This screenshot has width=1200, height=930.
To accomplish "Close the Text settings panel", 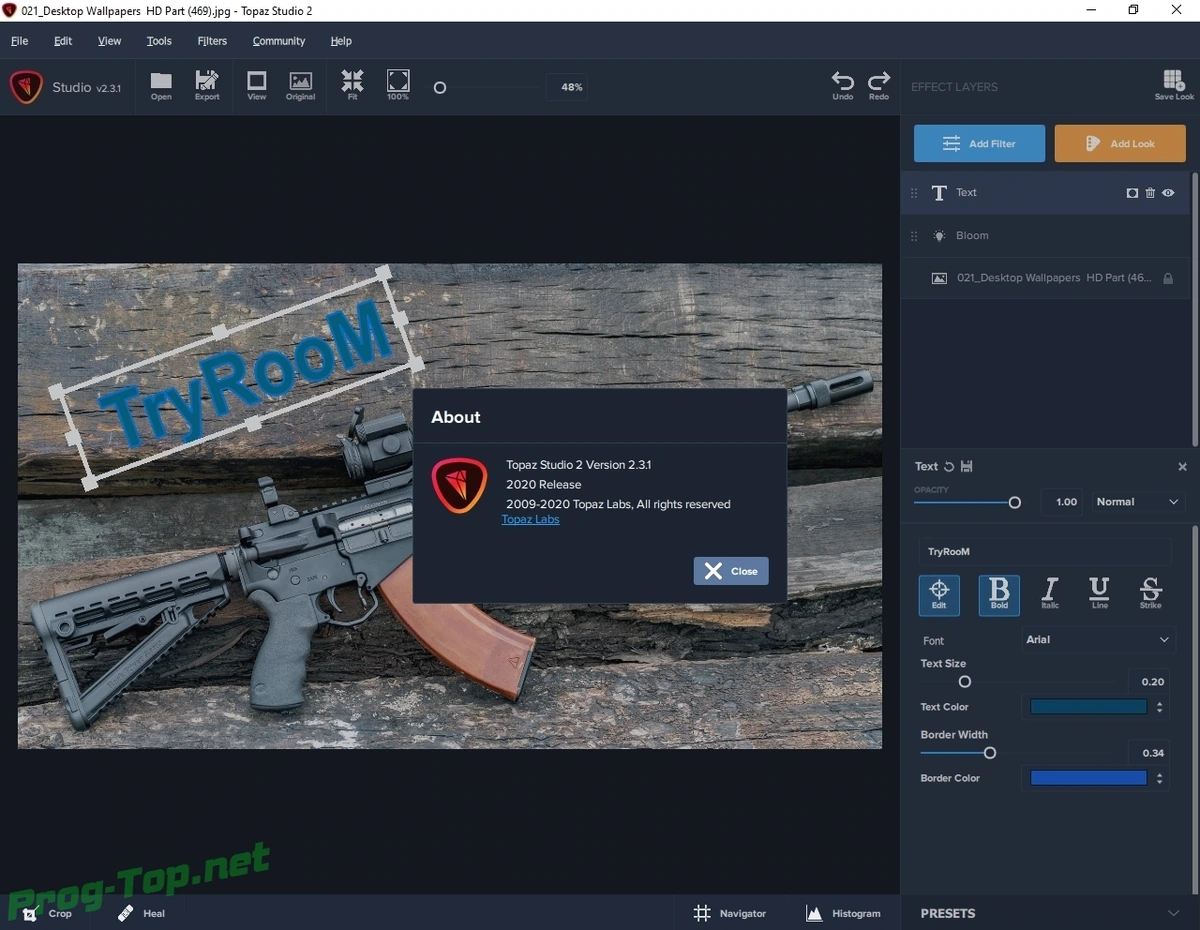I will (1182, 466).
